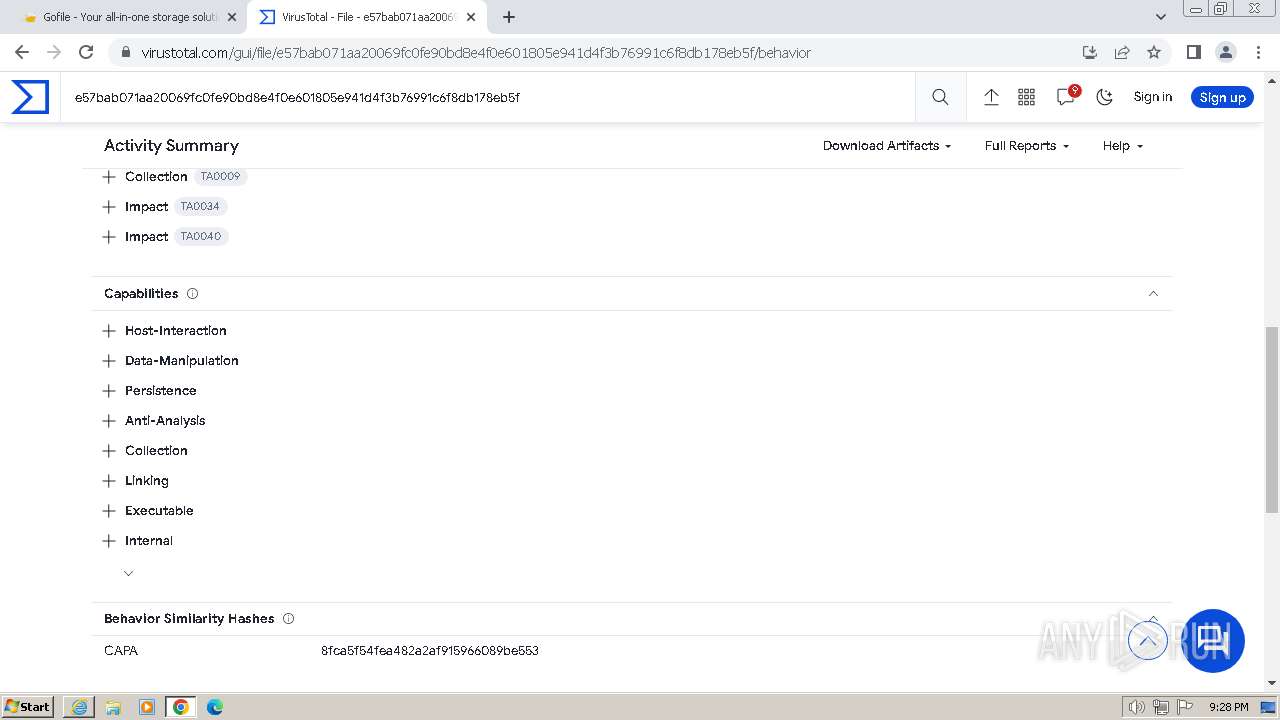Open the tab search chevron

pos(1160,17)
